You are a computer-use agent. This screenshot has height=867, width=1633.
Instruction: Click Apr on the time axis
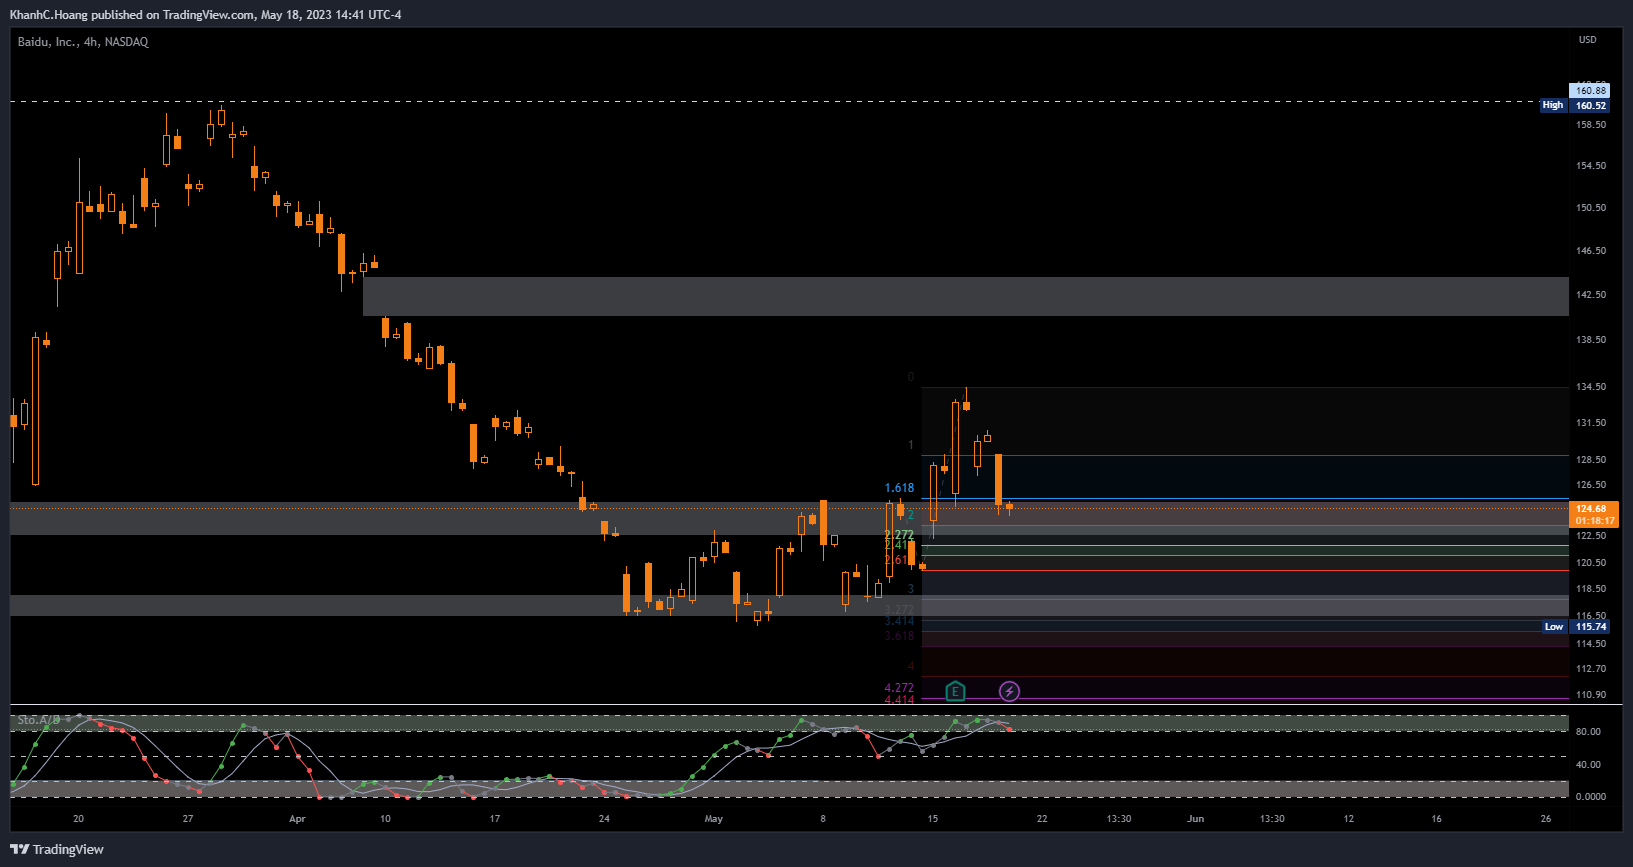297,819
